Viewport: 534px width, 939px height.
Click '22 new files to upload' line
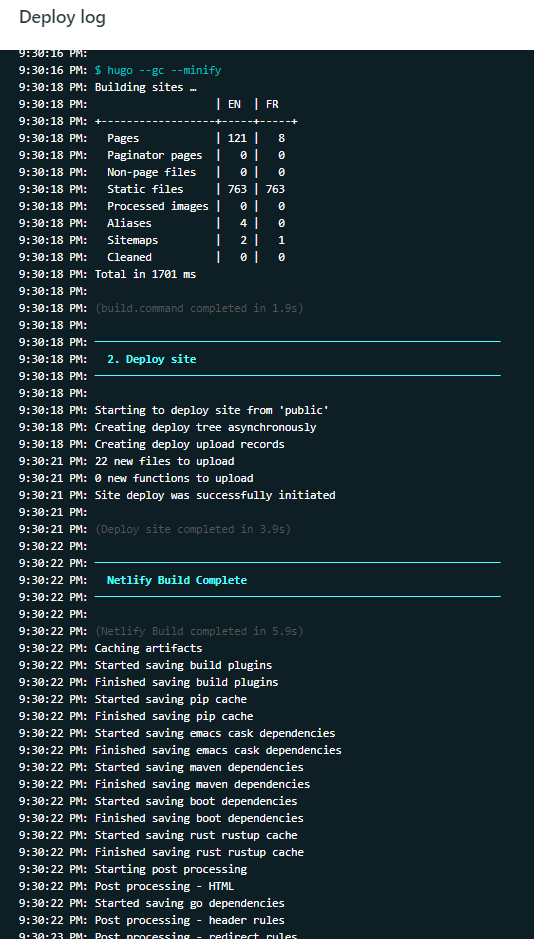tap(165, 461)
